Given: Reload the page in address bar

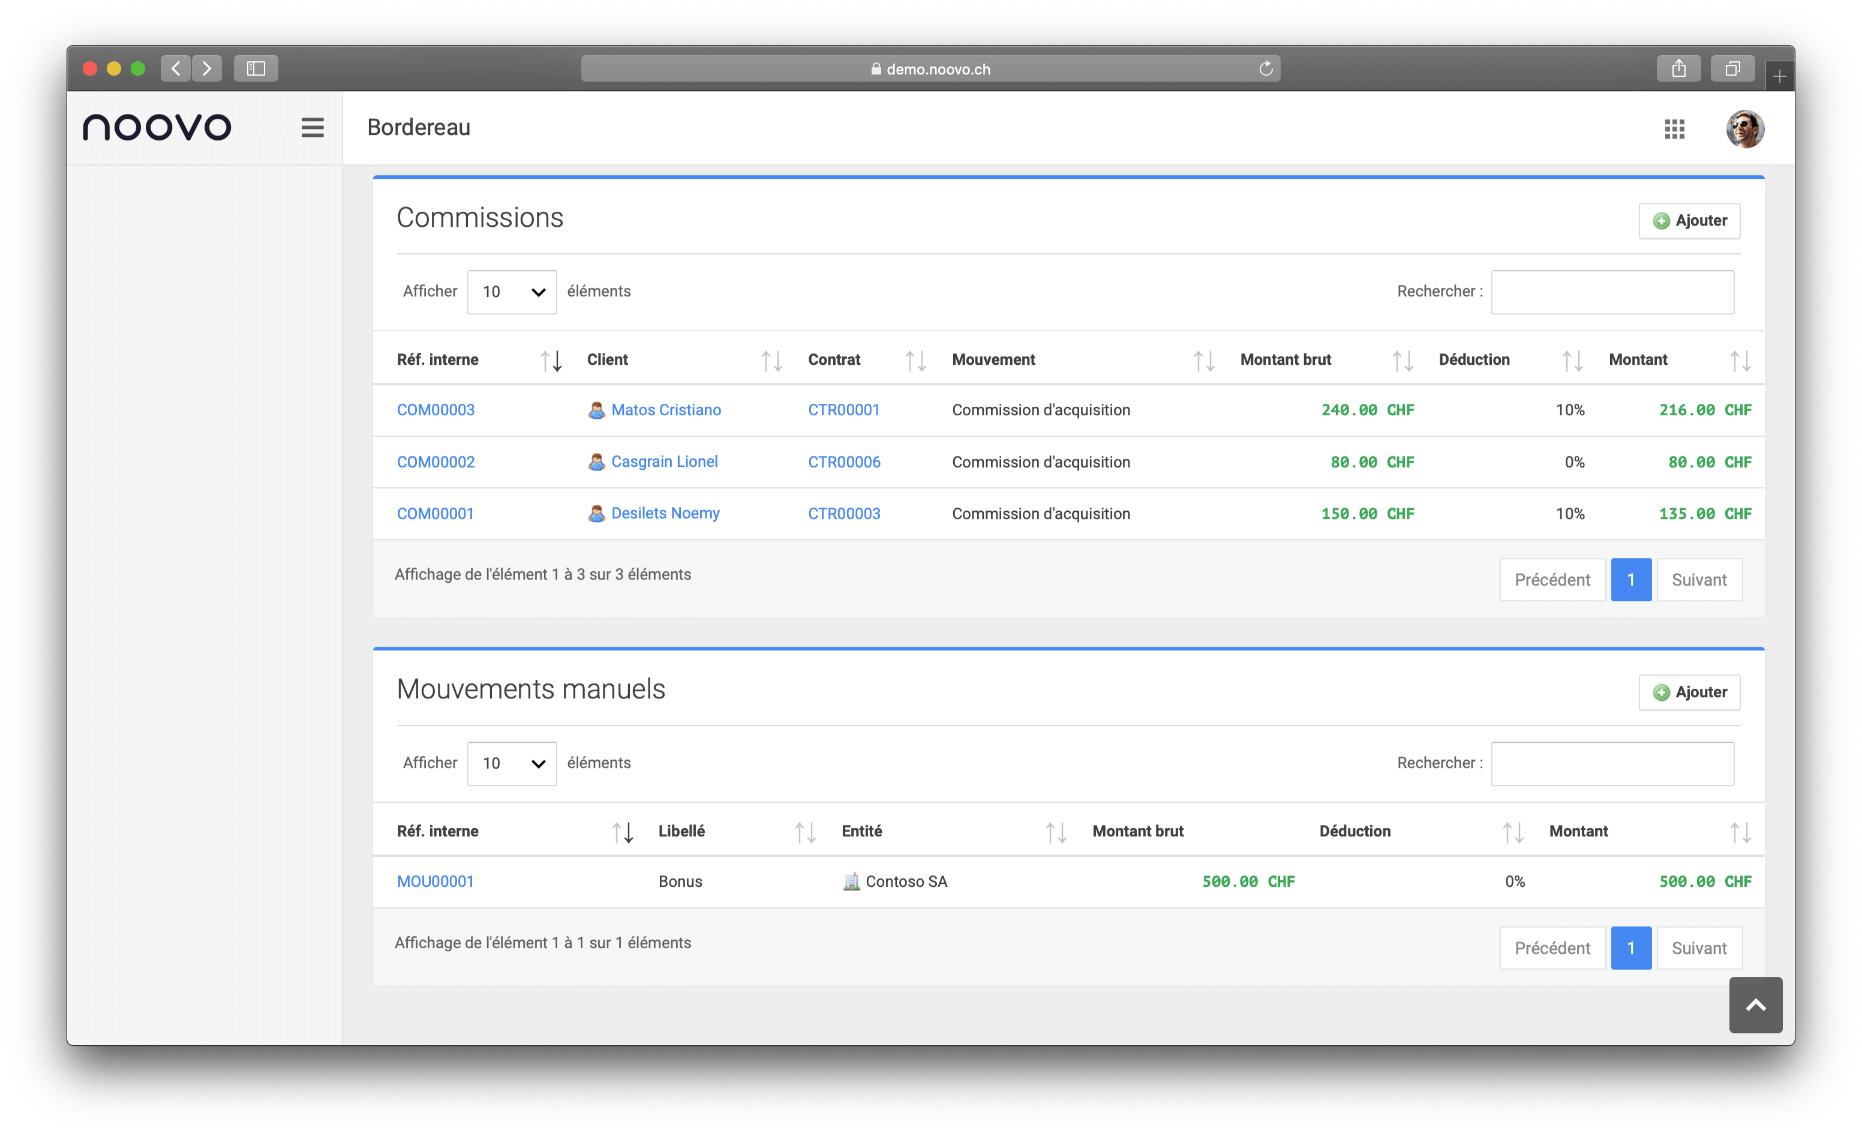Looking at the screenshot, I should (x=1265, y=69).
